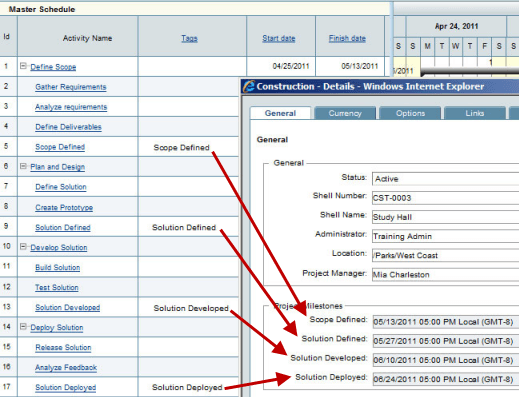Image resolution: width=519 pixels, height=397 pixels.
Task: Sort by the Finish date column header
Action: click(x=347, y=39)
